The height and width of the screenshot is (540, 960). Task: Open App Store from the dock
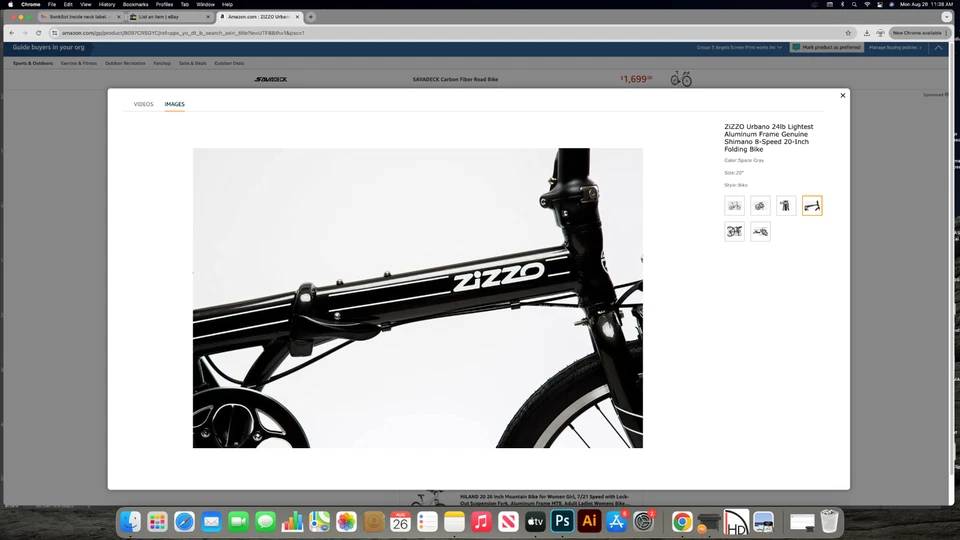pos(616,522)
